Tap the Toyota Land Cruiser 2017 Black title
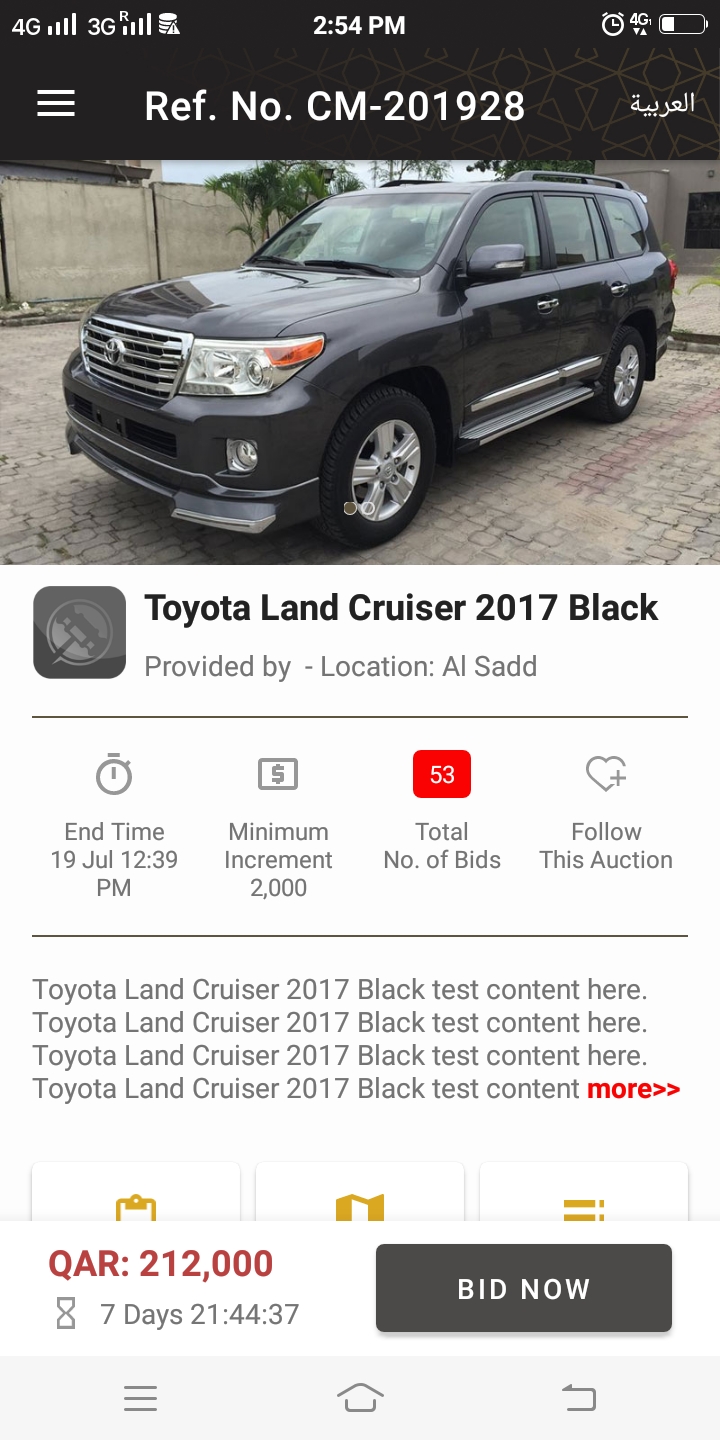This screenshot has height=1440, width=720. click(x=401, y=608)
